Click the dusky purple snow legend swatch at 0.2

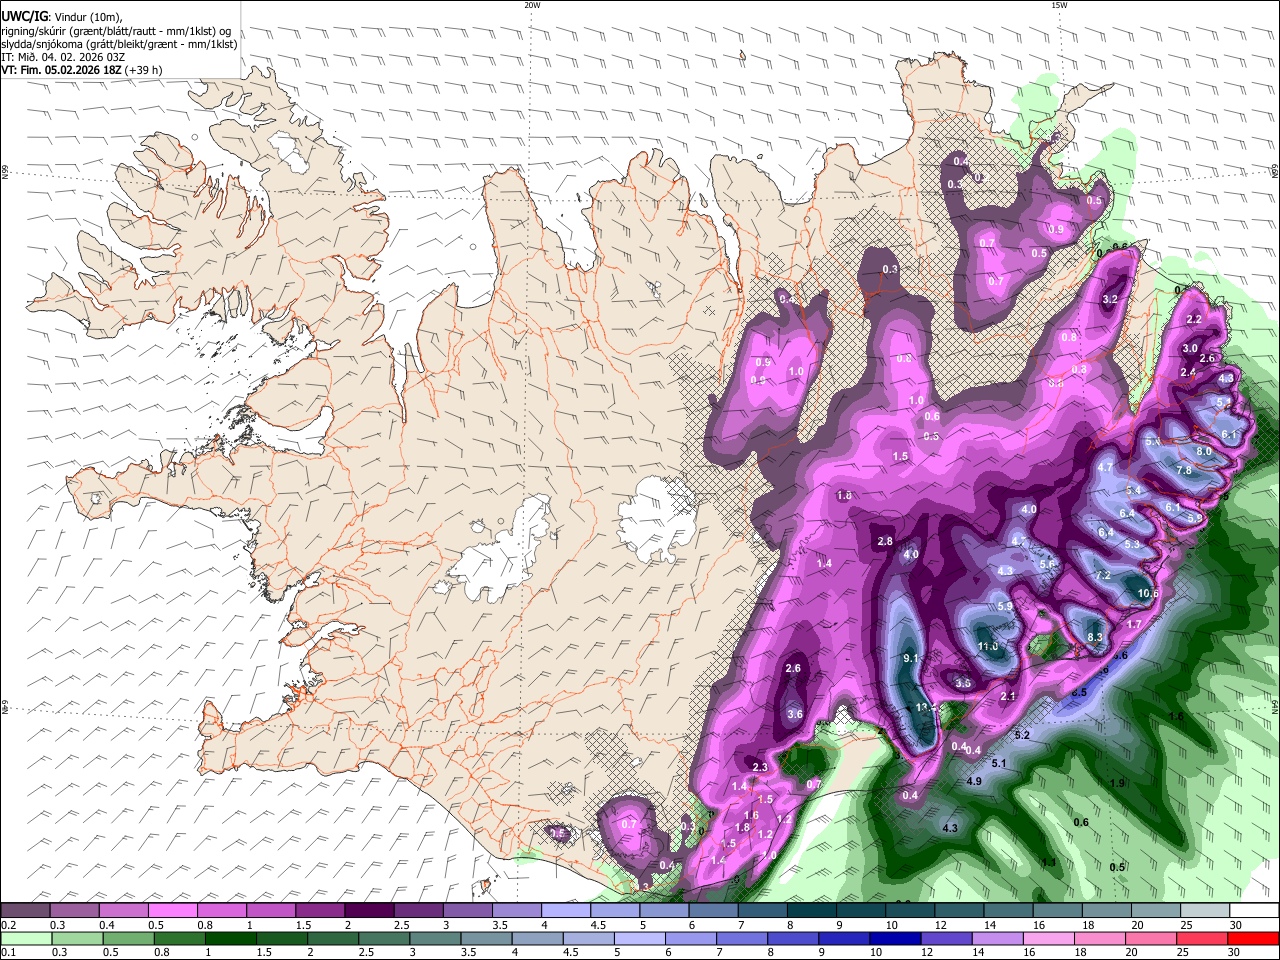click(25, 911)
